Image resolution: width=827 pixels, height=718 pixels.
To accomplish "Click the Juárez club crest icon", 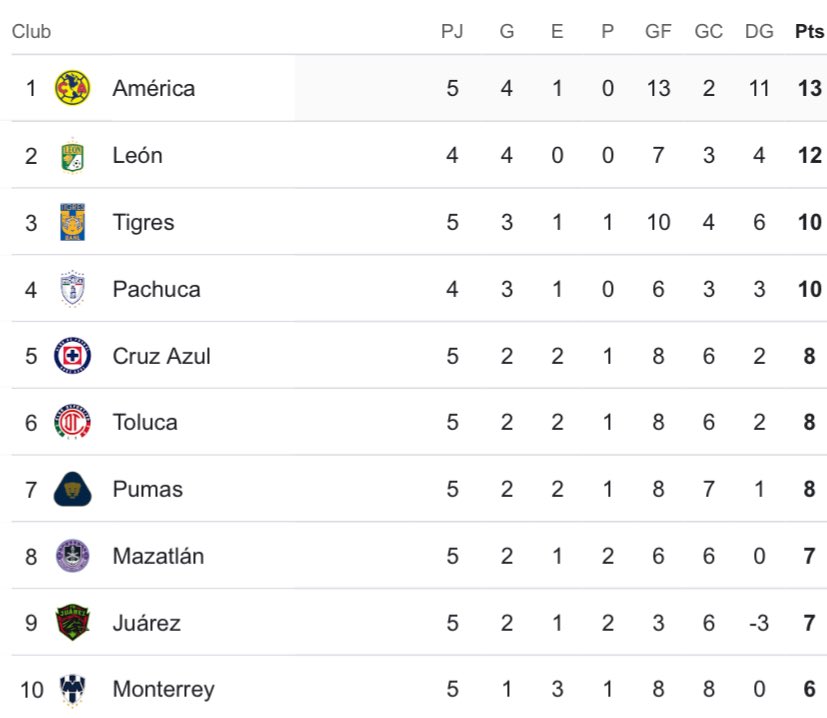I will point(72,623).
